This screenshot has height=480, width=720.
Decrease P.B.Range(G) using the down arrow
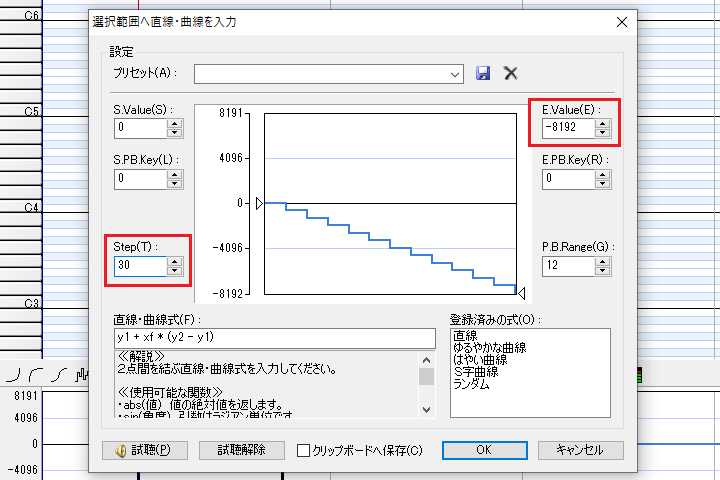point(602,270)
